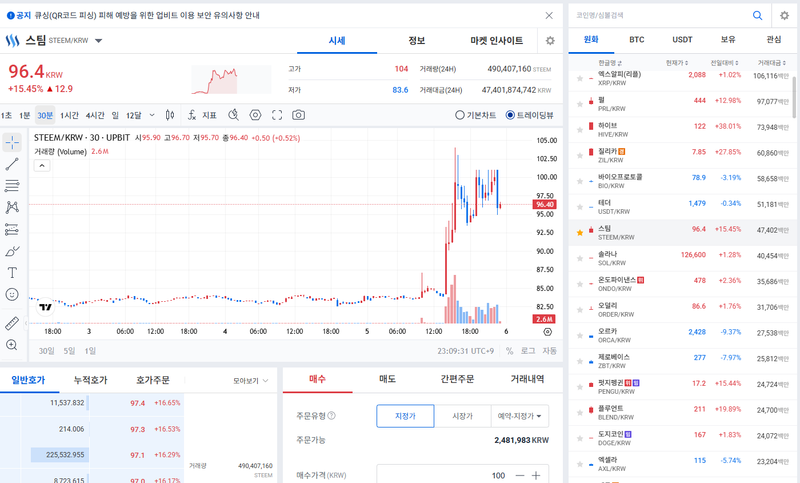Expand the STEEM/KRW market dropdown arrow
The image size is (800, 483).
(98, 41)
